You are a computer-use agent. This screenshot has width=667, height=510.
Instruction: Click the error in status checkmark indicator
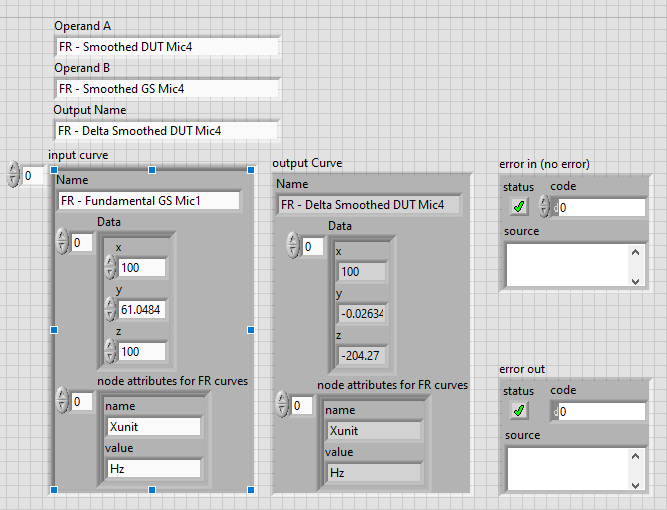click(519, 207)
